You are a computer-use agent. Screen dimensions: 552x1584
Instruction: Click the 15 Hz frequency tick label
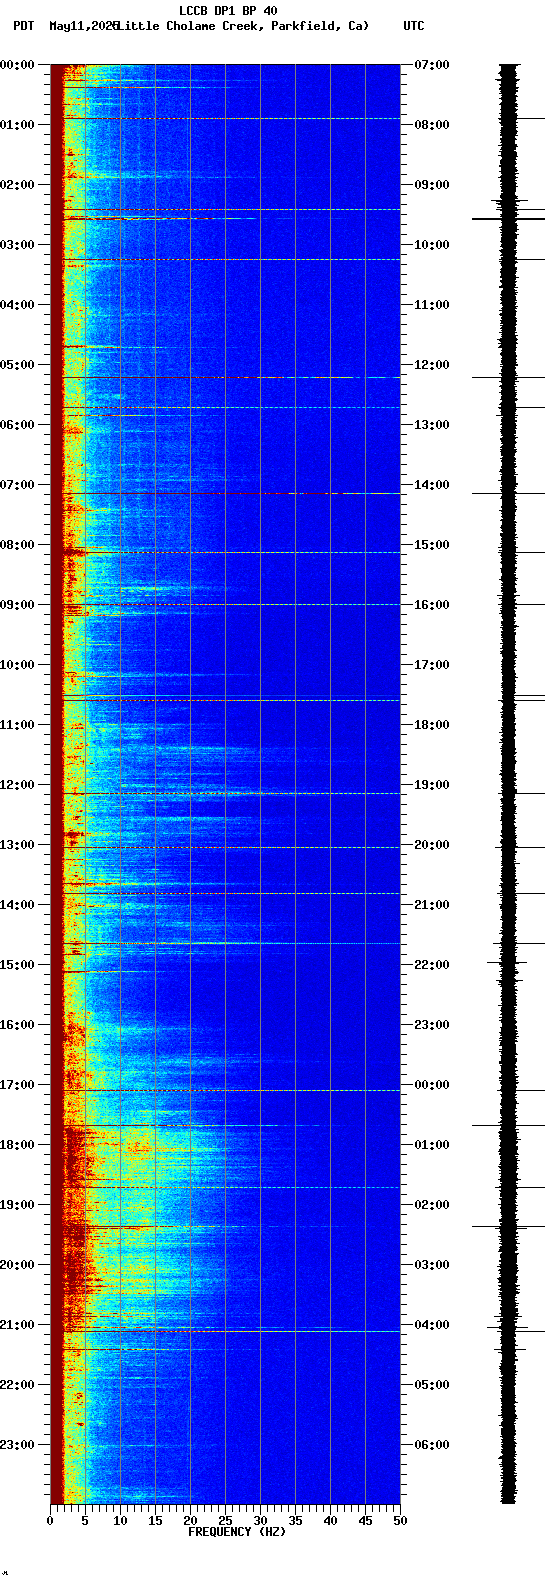coord(155,1521)
